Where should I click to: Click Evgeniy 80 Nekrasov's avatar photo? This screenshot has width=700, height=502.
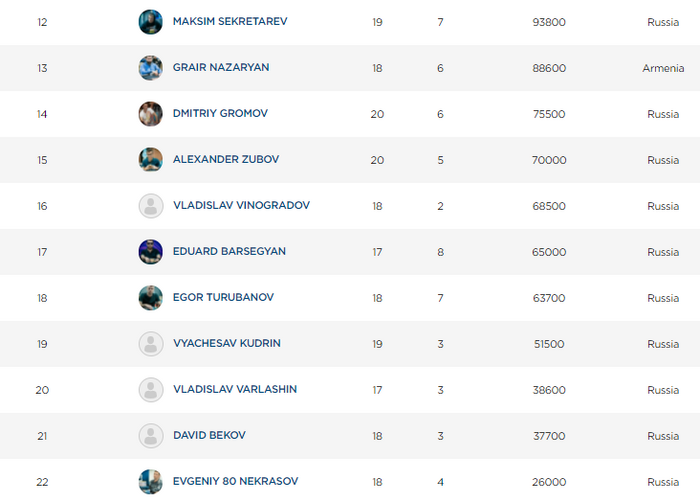click(150, 481)
